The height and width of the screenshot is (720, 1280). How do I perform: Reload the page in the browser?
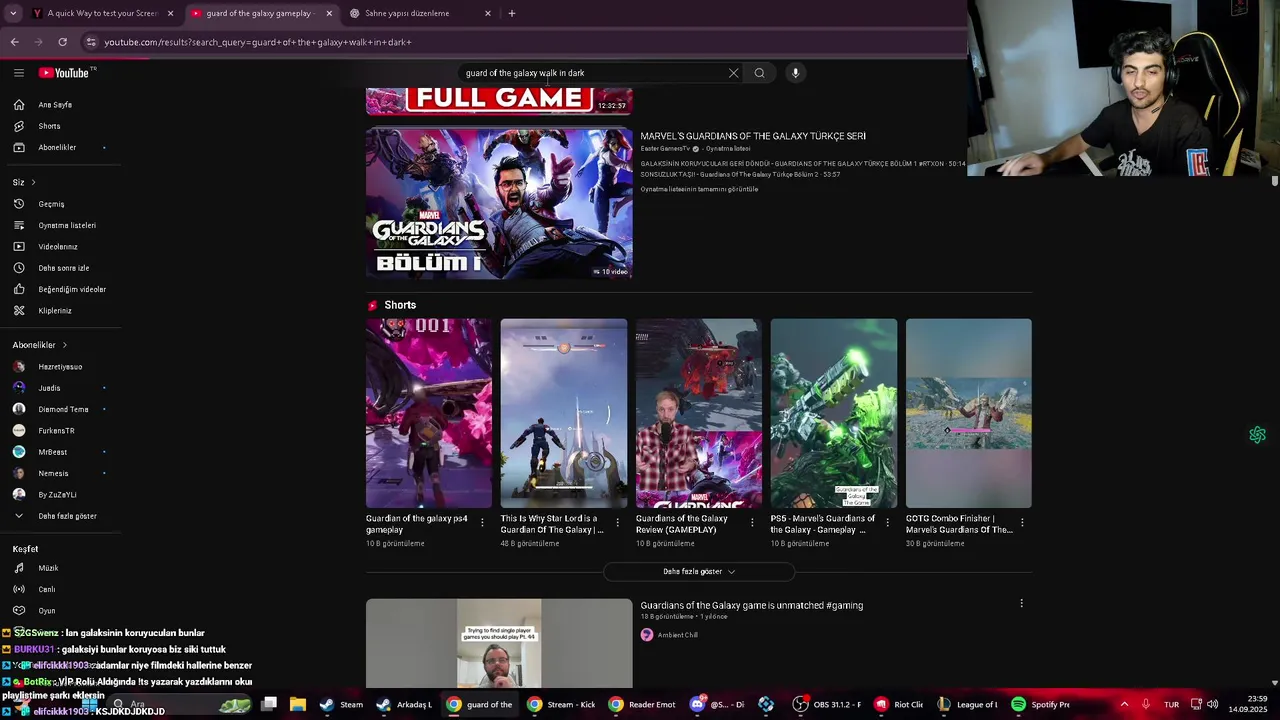tap(62, 42)
